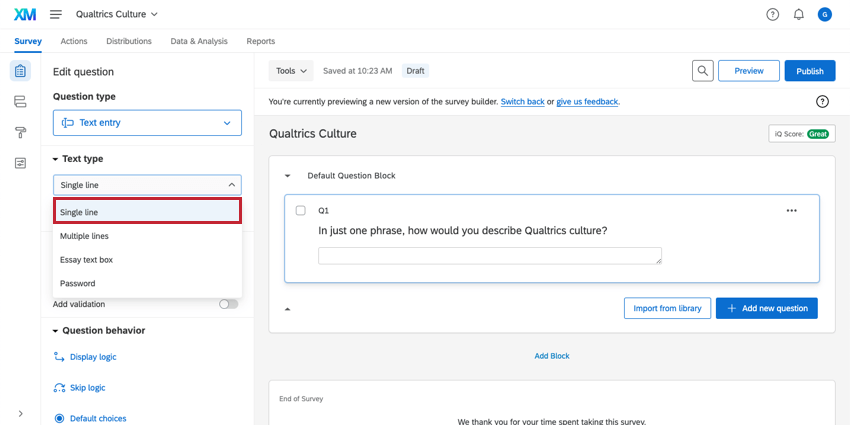Select Single line option
The image size is (850, 425).
pos(147,212)
